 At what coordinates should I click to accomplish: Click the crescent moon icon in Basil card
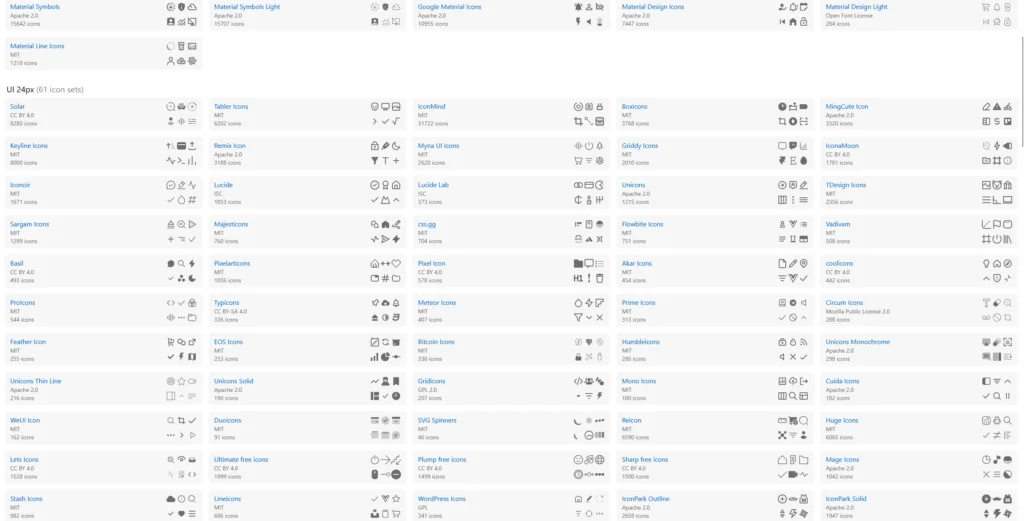point(192,278)
